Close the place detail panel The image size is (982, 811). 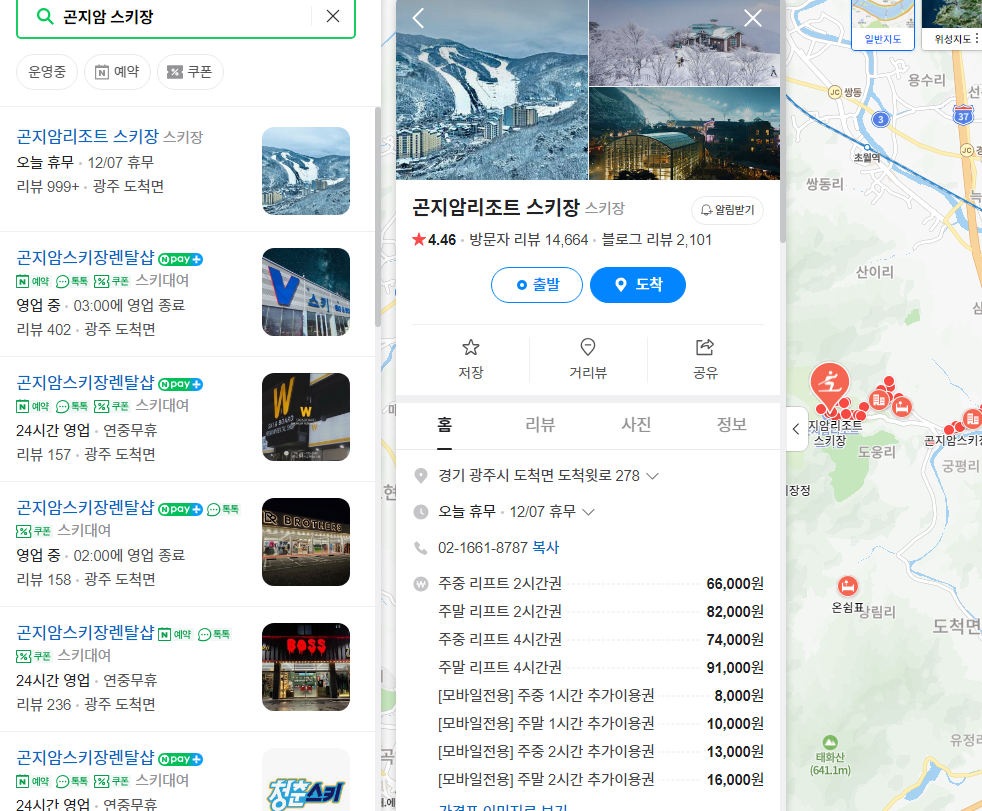[753, 18]
